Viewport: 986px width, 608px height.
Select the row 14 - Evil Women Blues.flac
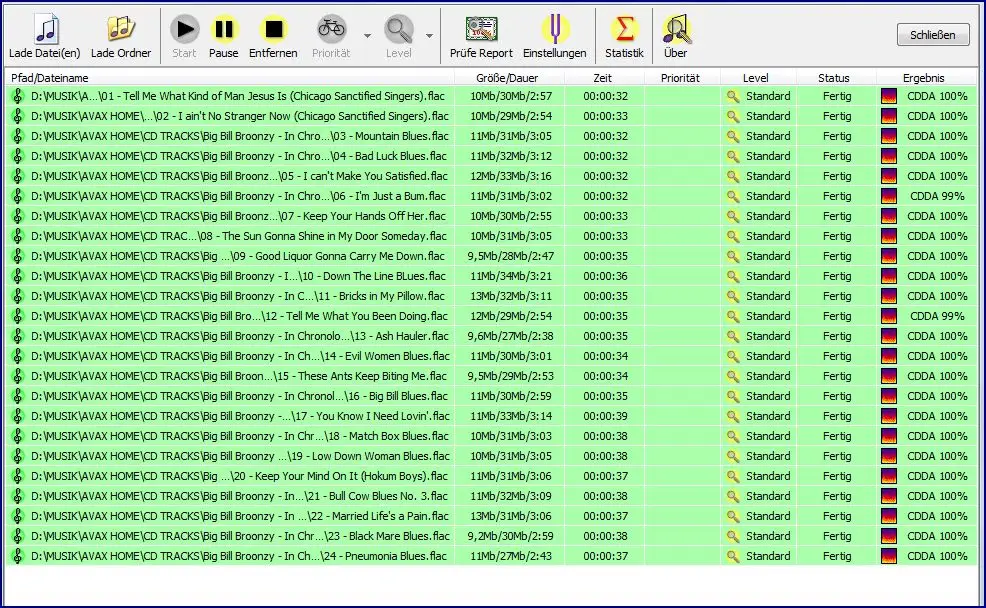pos(491,357)
